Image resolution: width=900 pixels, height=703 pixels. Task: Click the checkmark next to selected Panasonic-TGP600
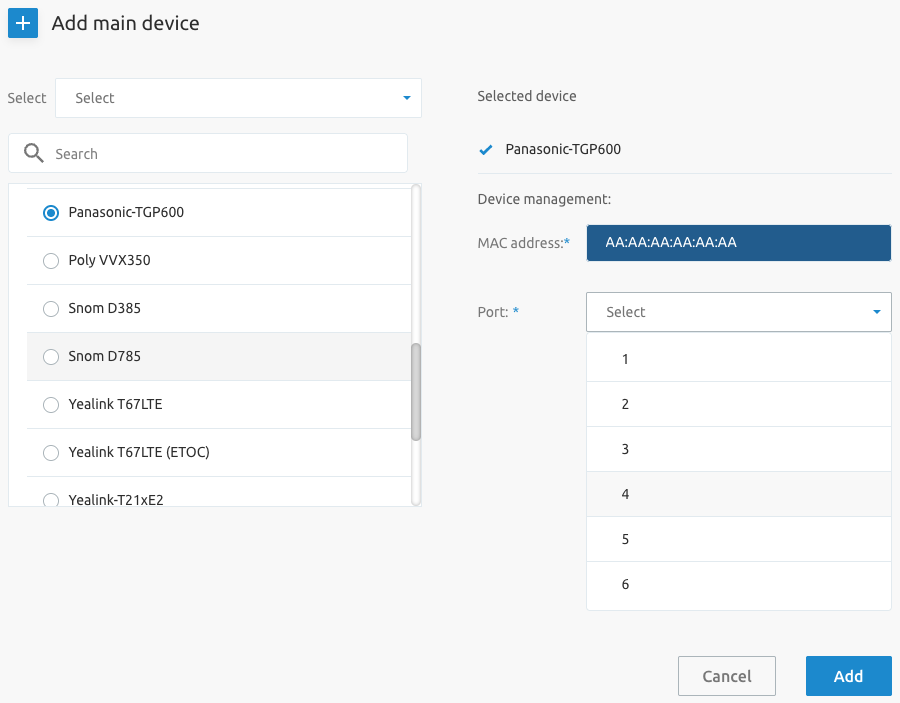click(x=486, y=150)
